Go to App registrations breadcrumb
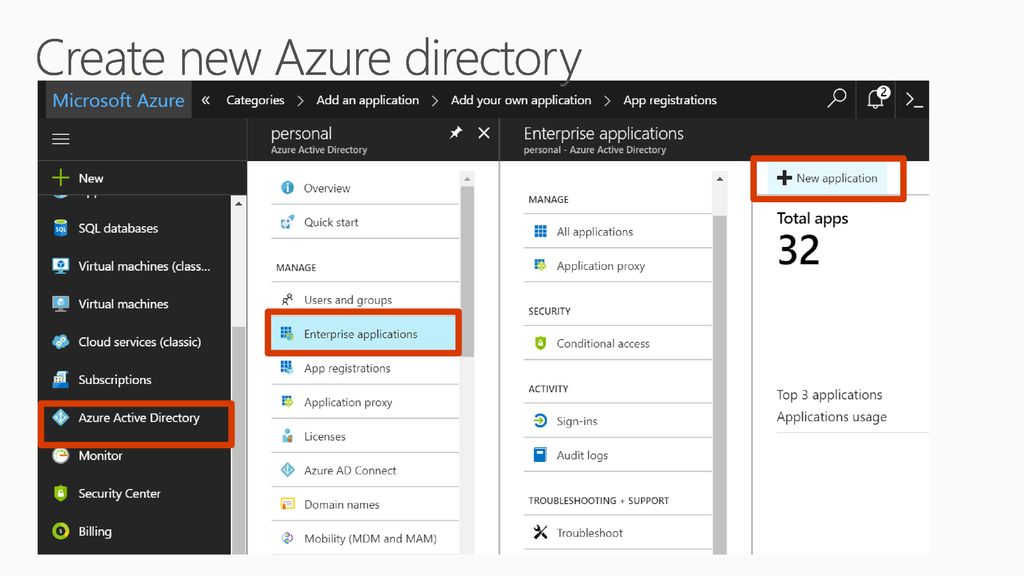 (x=670, y=100)
